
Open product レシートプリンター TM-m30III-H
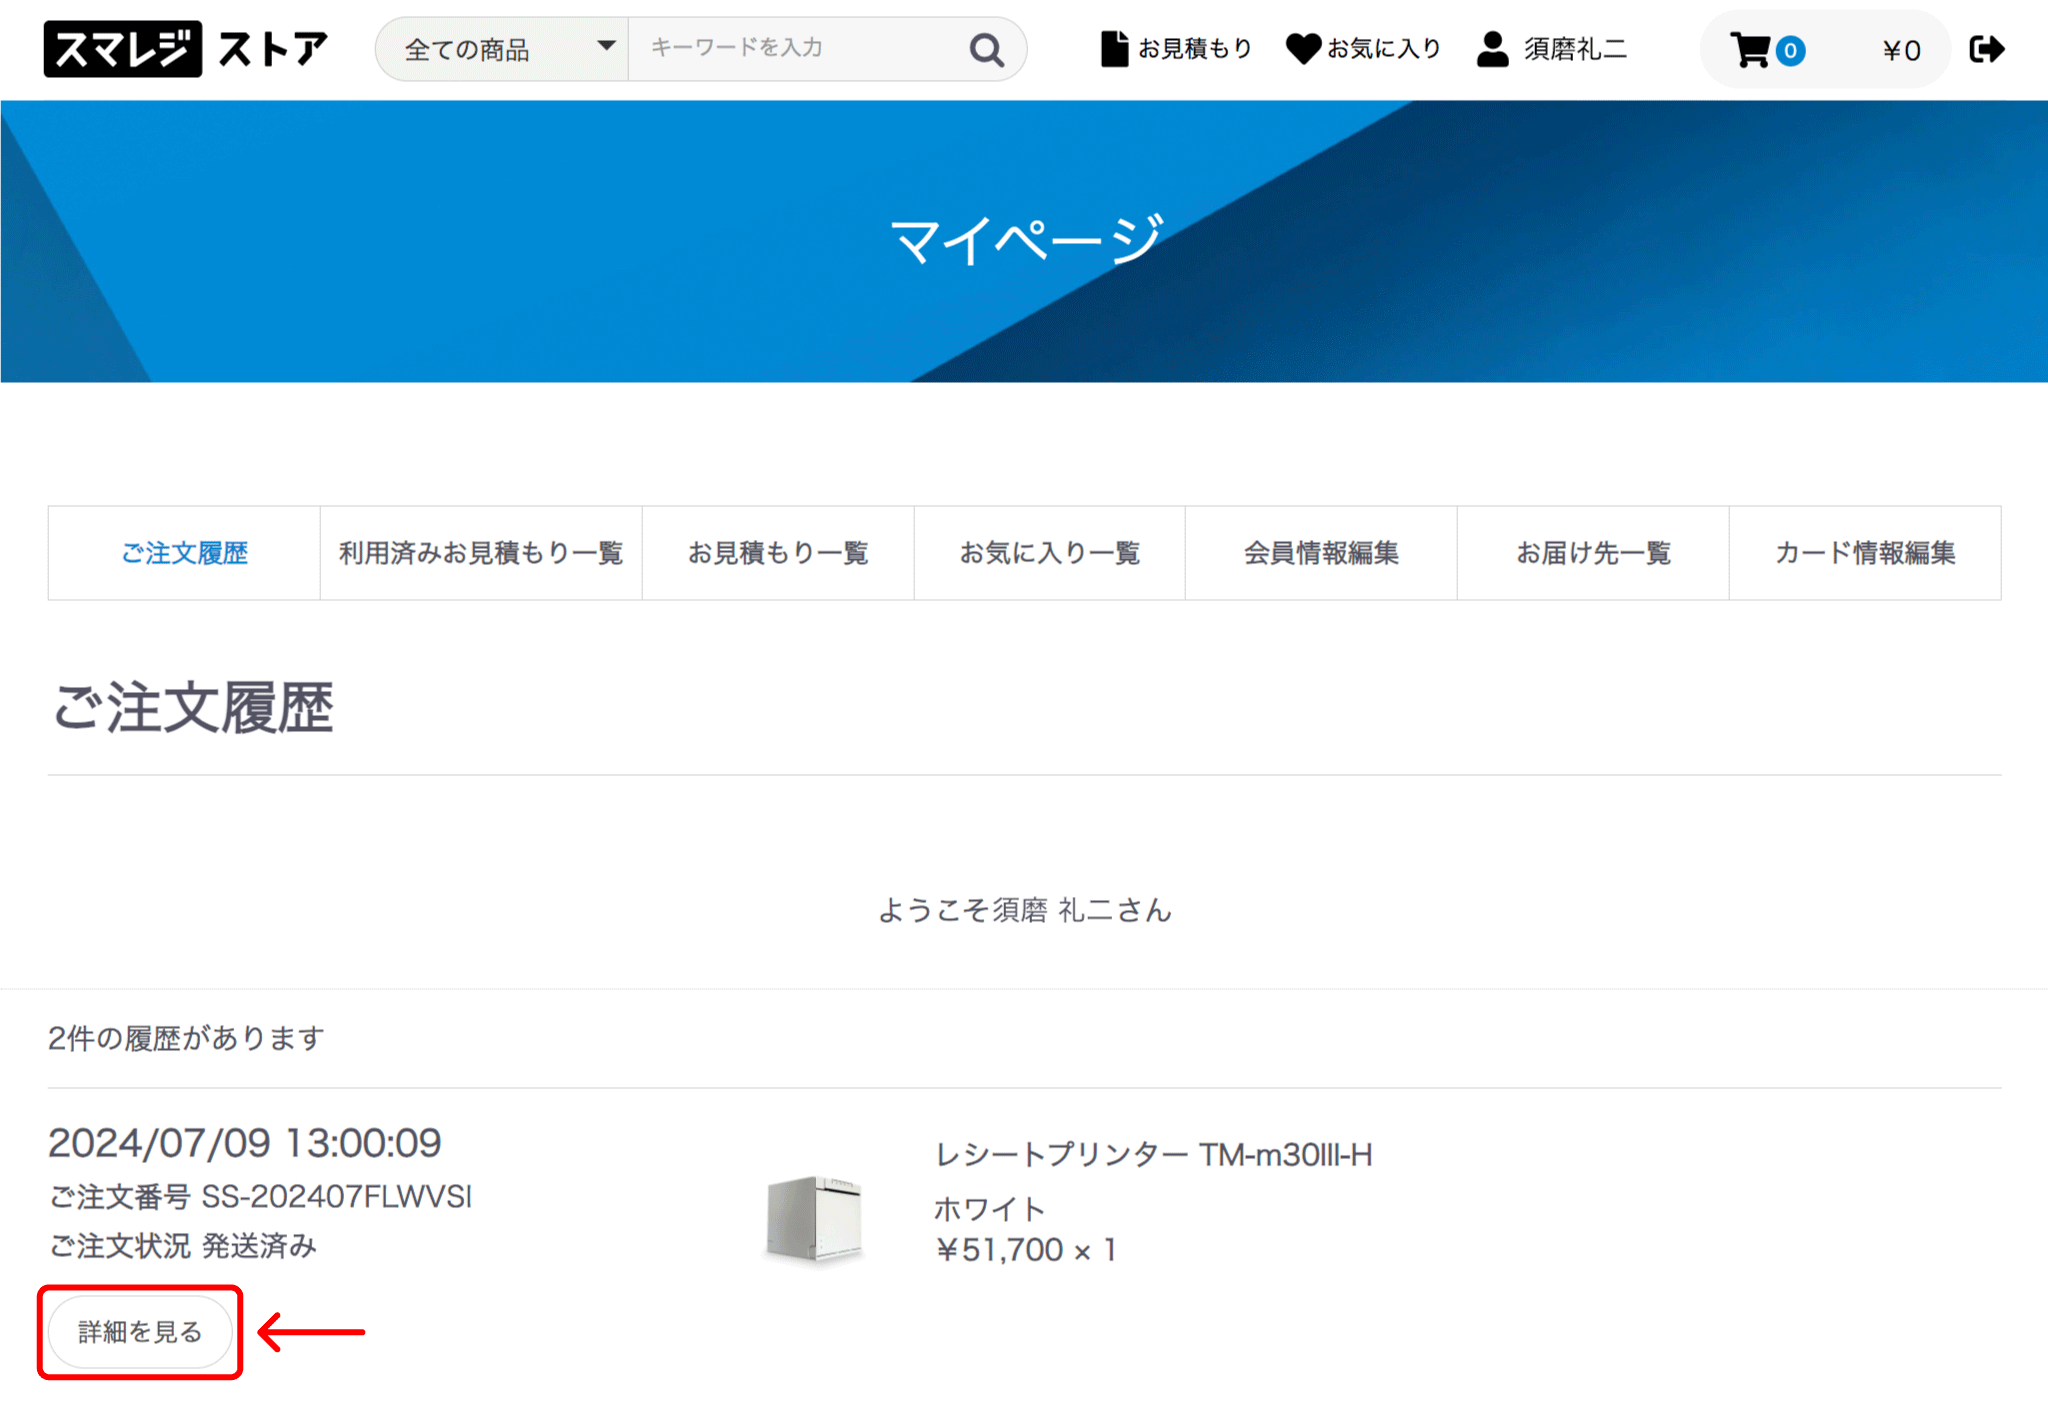click(x=1154, y=1153)
